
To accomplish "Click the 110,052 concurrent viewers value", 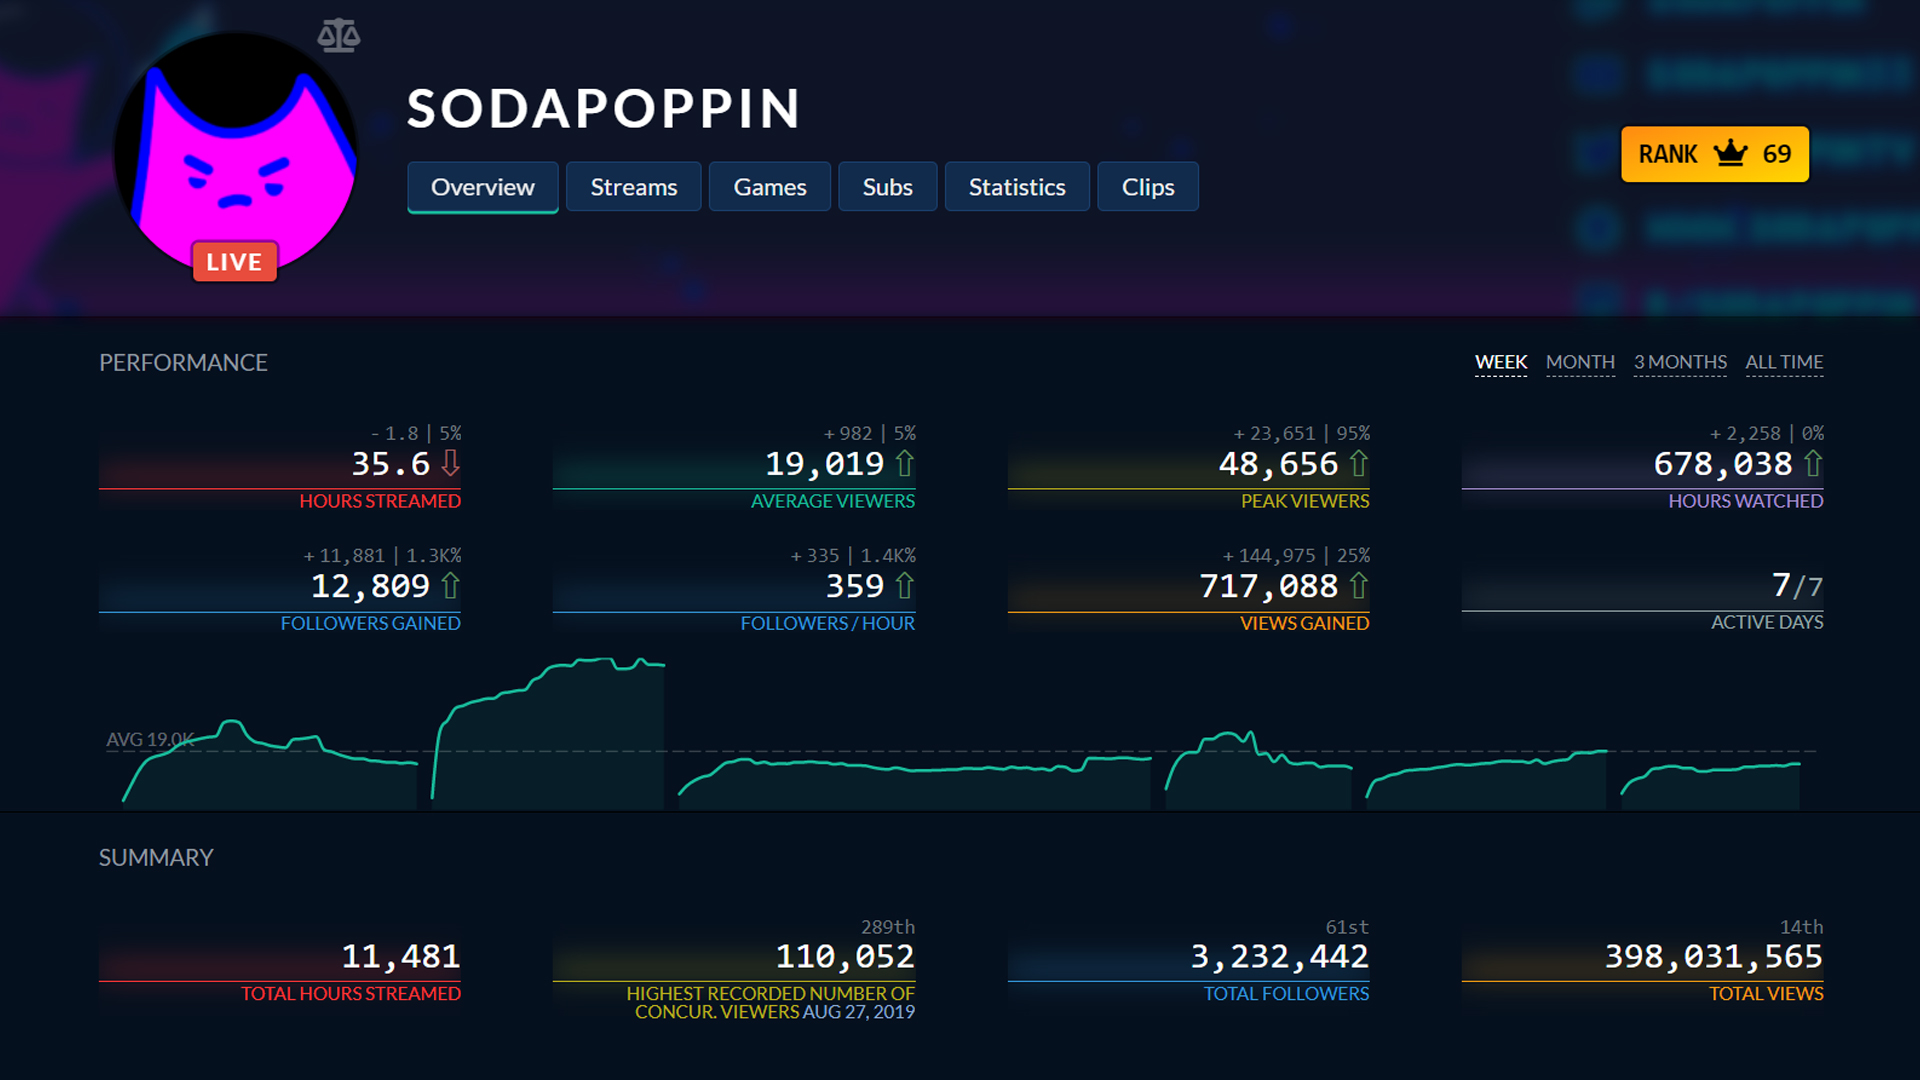I will (x=845, y=956).
